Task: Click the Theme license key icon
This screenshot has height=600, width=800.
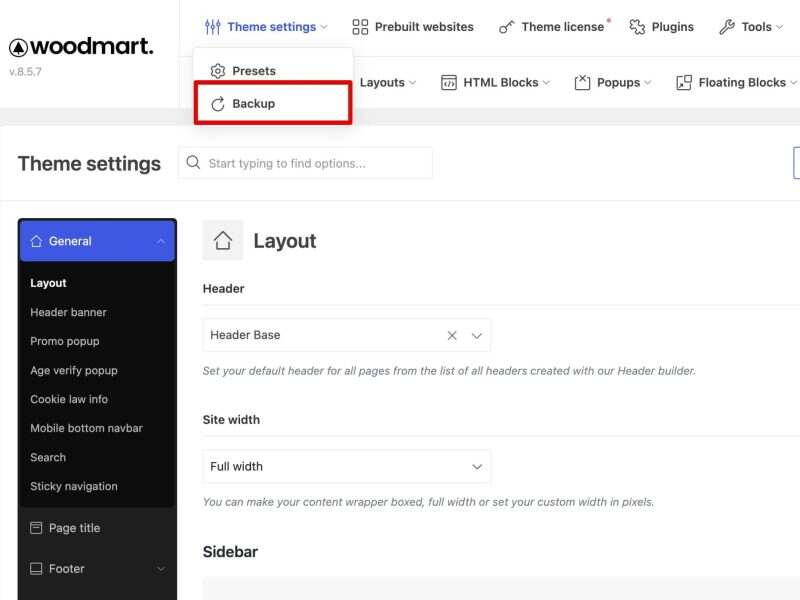Action: pyautogui.click(x=506, y=27)
